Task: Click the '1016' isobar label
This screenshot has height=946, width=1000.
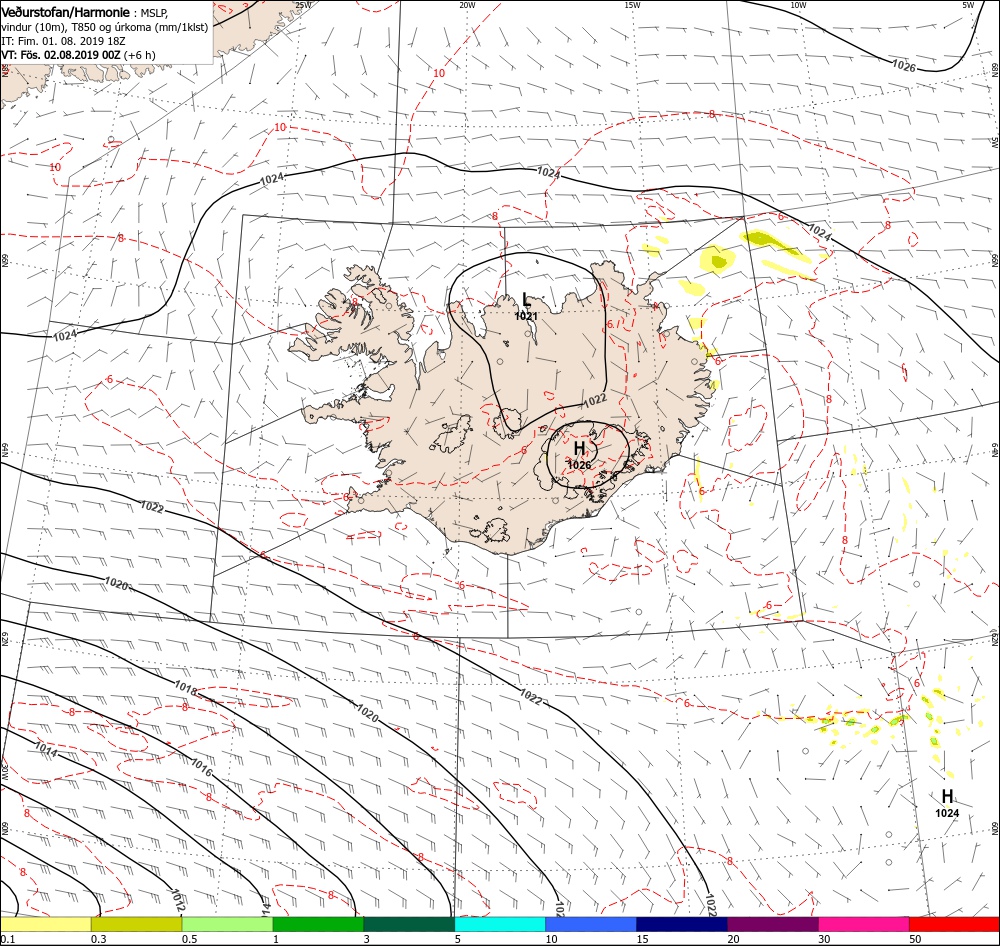Action: [202, 767]
